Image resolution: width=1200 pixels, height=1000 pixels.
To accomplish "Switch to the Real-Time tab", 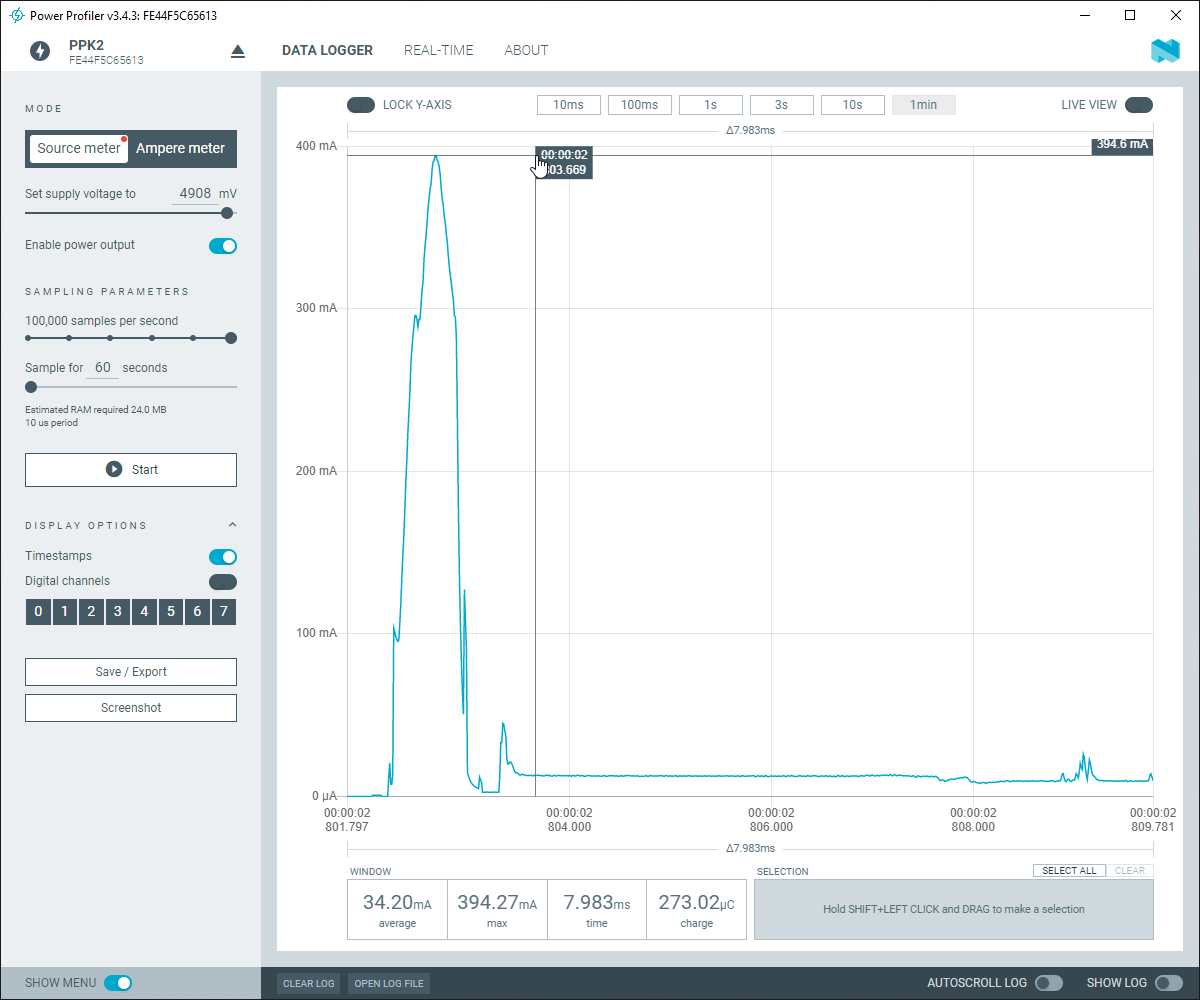I will pyautogui.click(x=438, y=50).
